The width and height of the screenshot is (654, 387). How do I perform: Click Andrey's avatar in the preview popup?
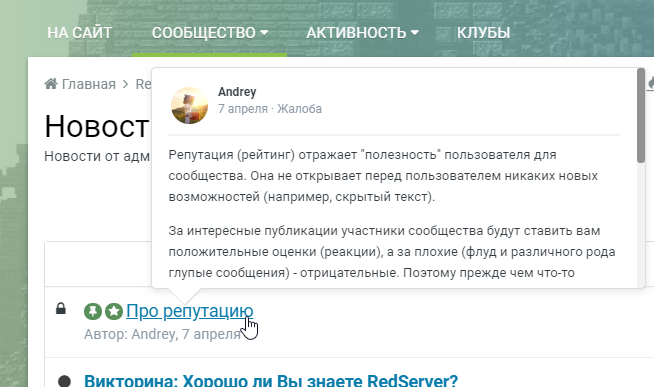click(x=189, y=106)
